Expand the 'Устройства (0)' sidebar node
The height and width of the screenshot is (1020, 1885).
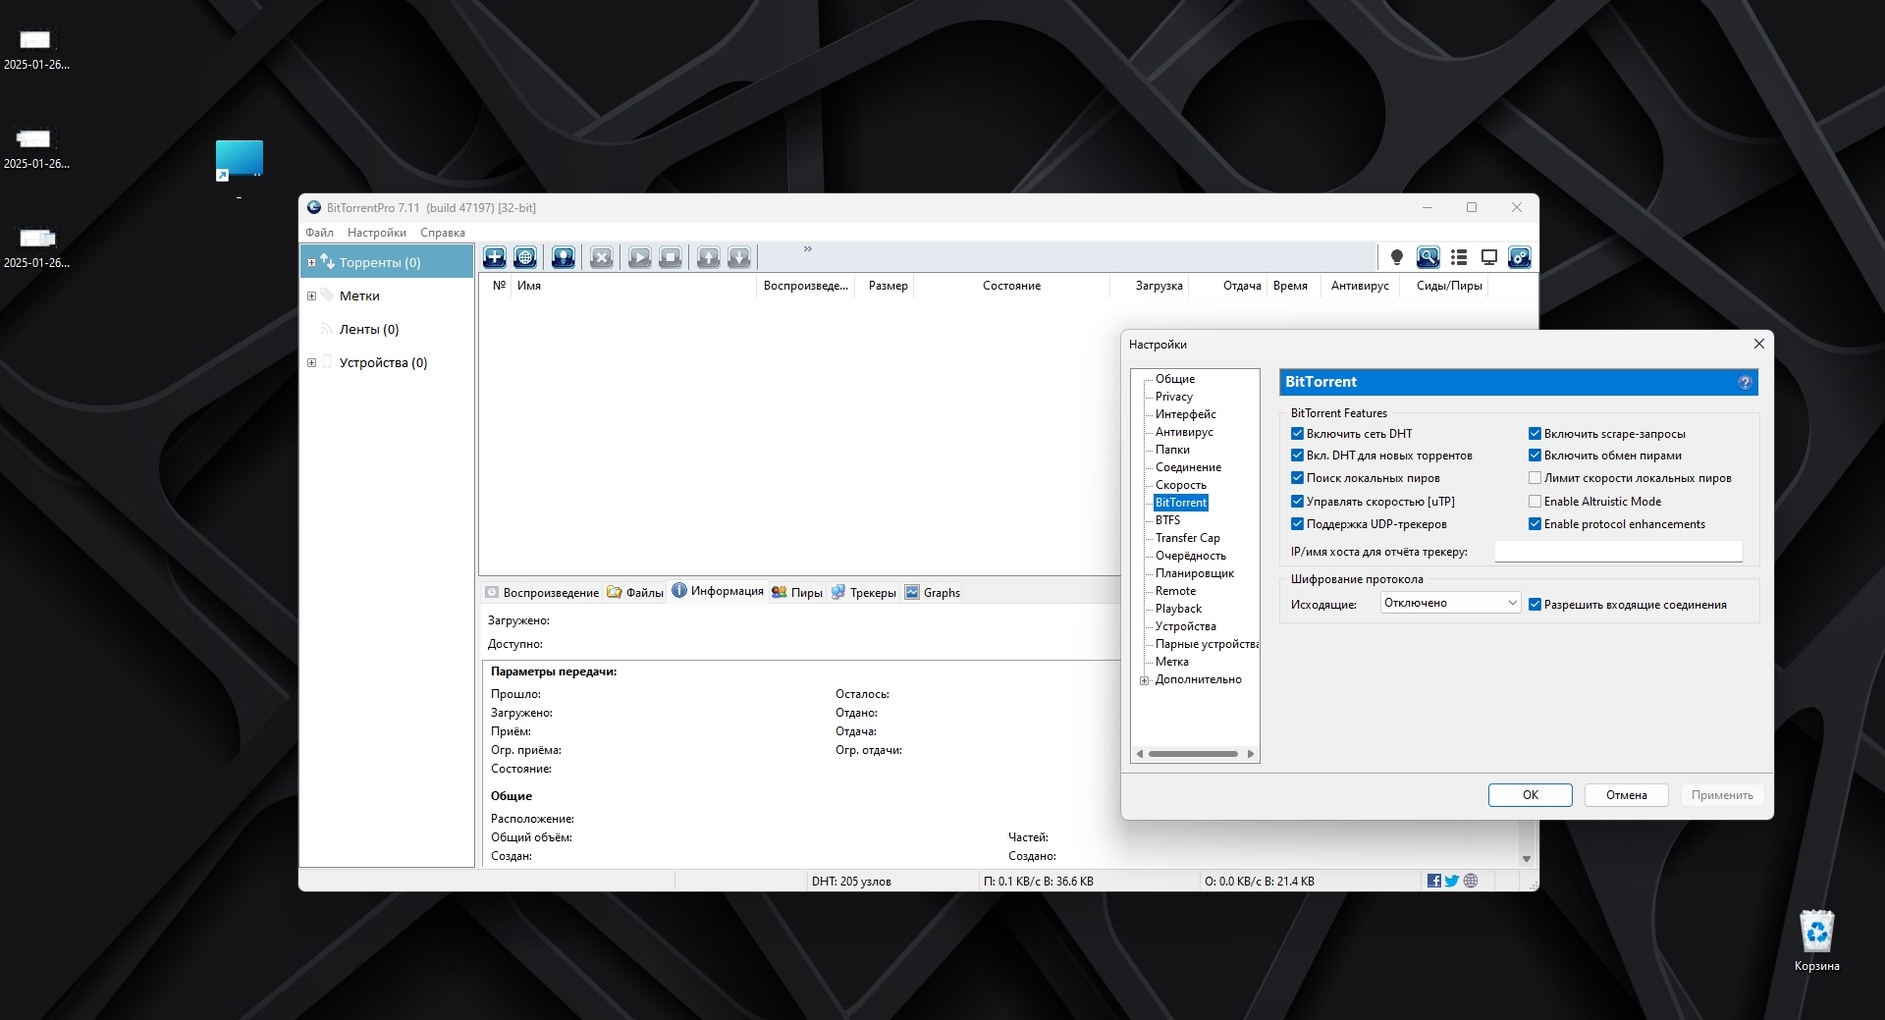pos(311,363)
